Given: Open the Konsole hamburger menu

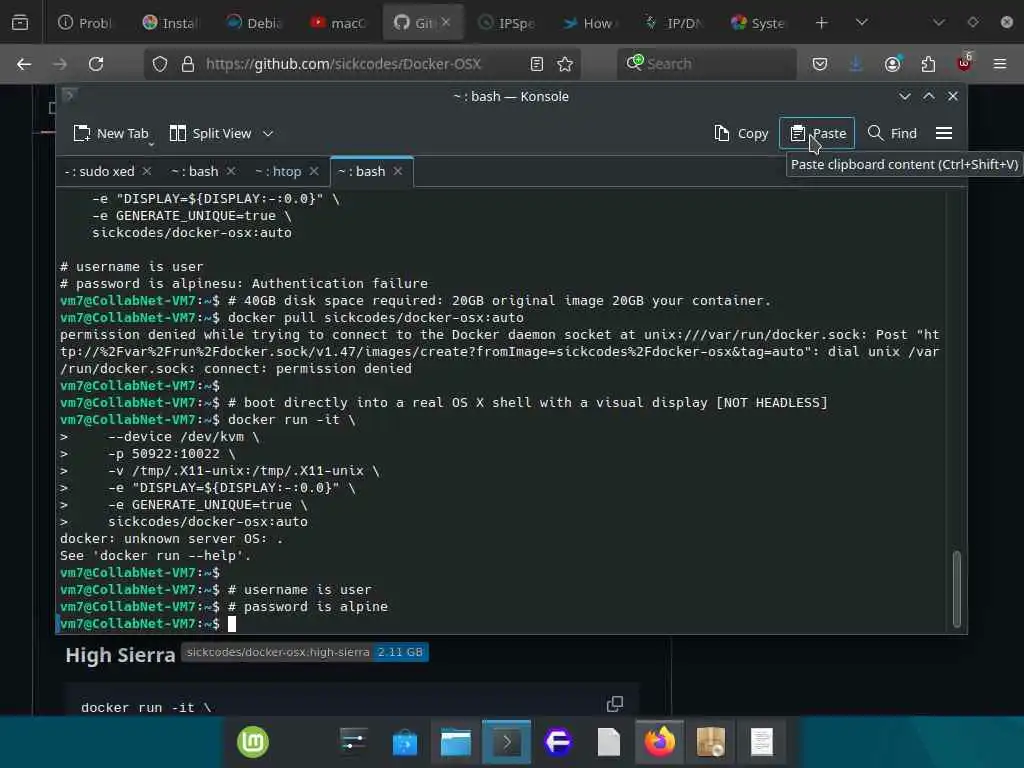Looking at the screenshot, I should point(944,133).
